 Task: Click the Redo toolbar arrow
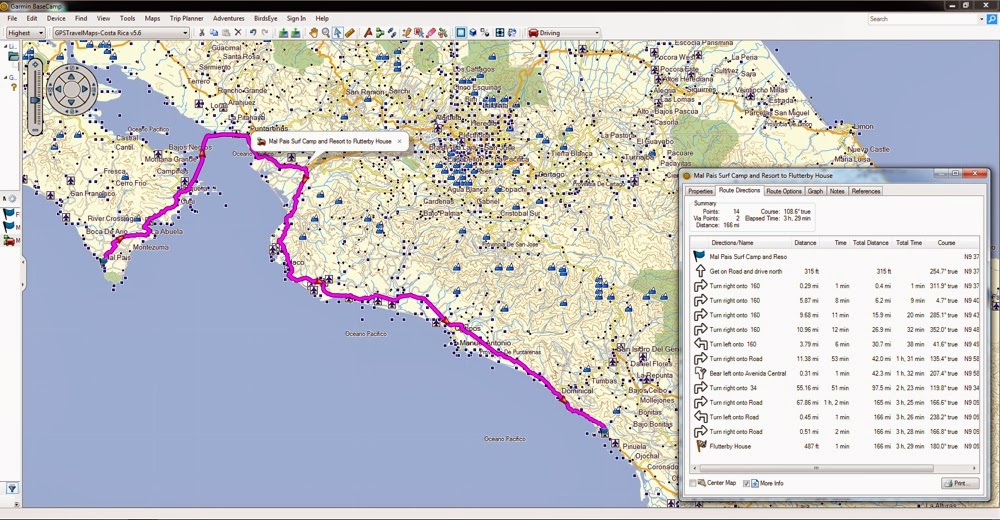click(x=265, y=33)
